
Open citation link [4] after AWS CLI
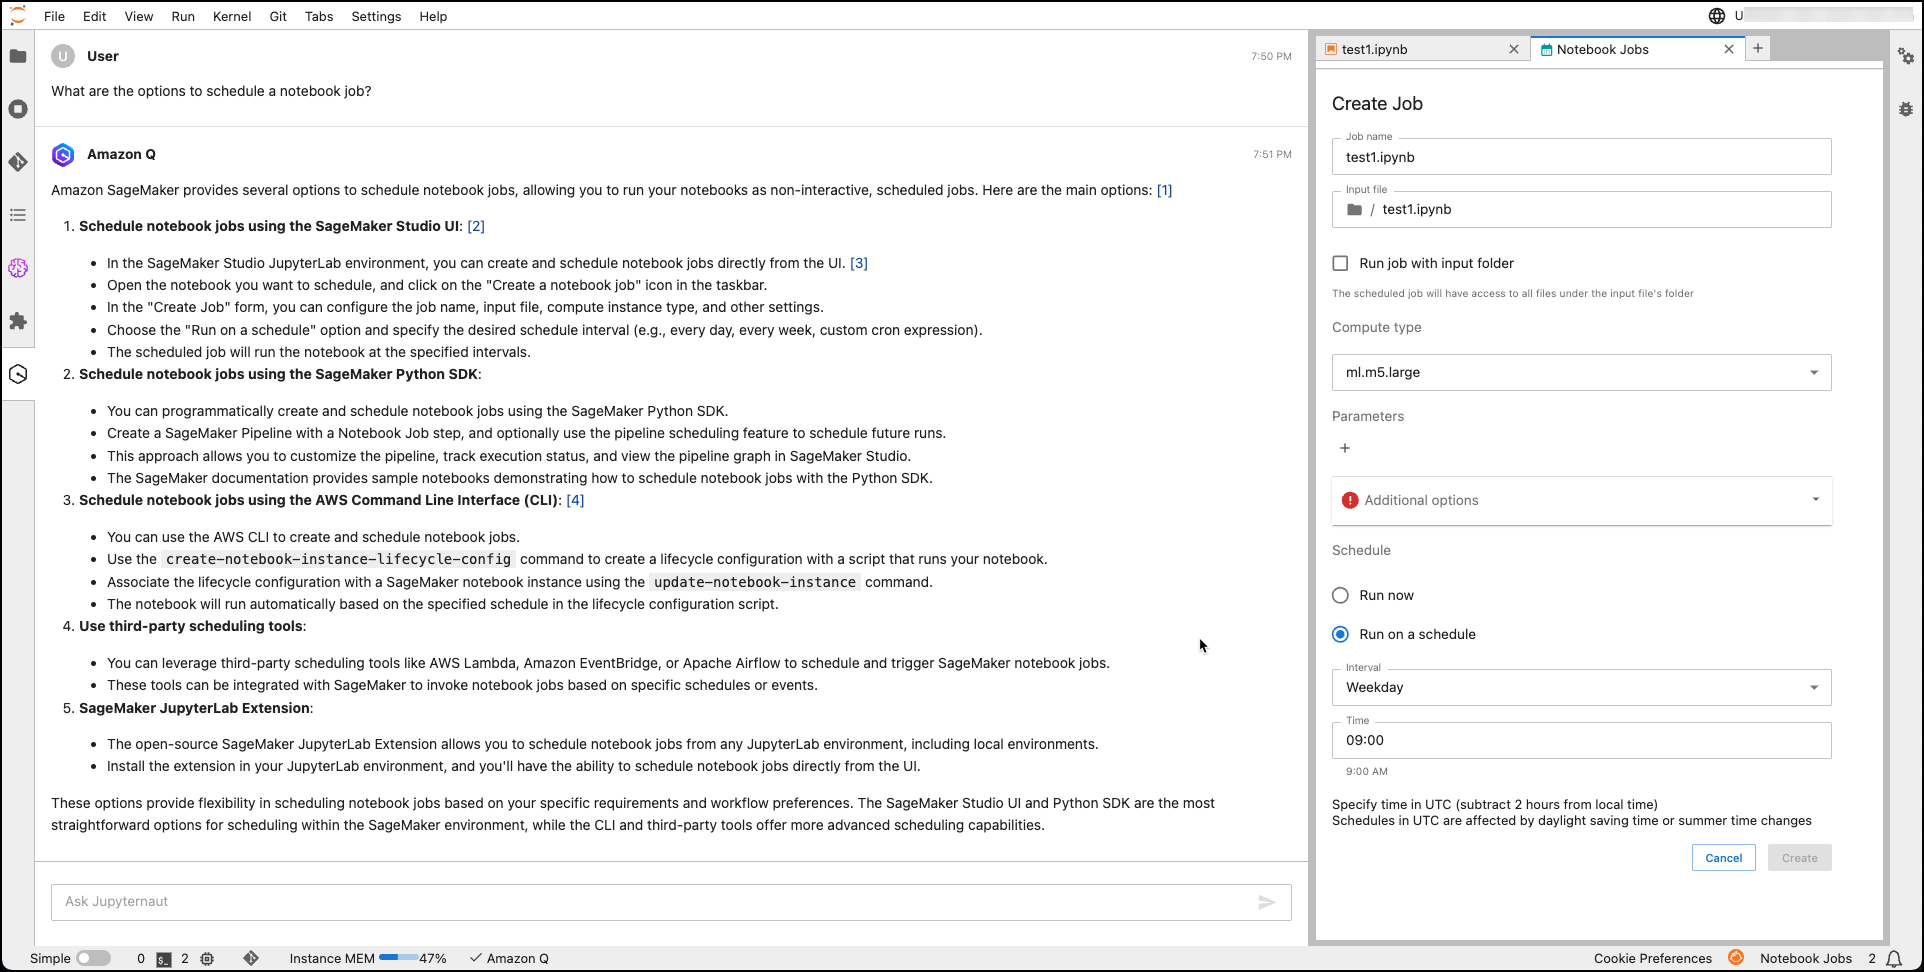click(575, 501)
